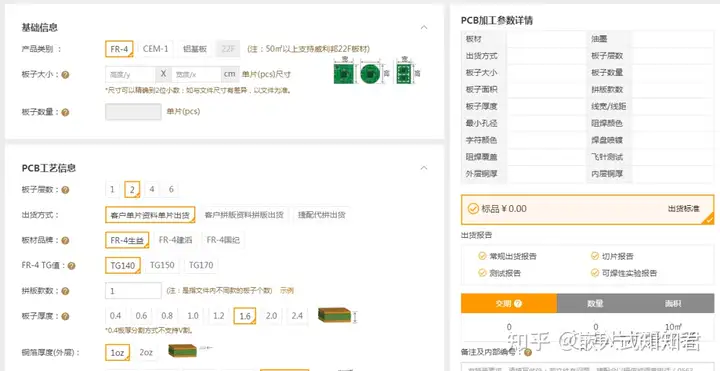
Task: Set board thickness to 1.2
Action: [219, 316]
